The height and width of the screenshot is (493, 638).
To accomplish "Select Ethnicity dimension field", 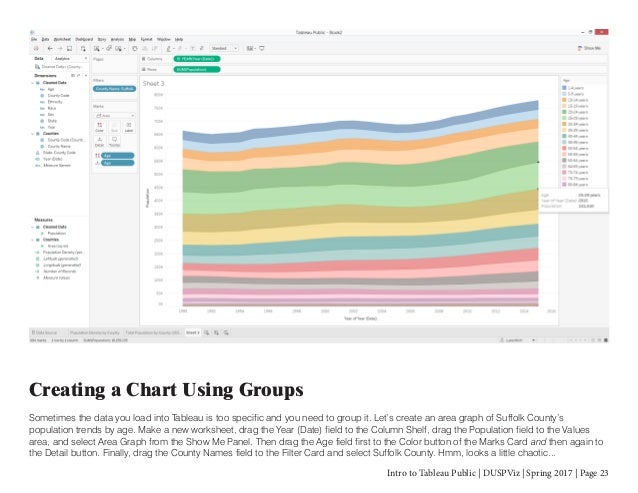I will pos(55,102).
